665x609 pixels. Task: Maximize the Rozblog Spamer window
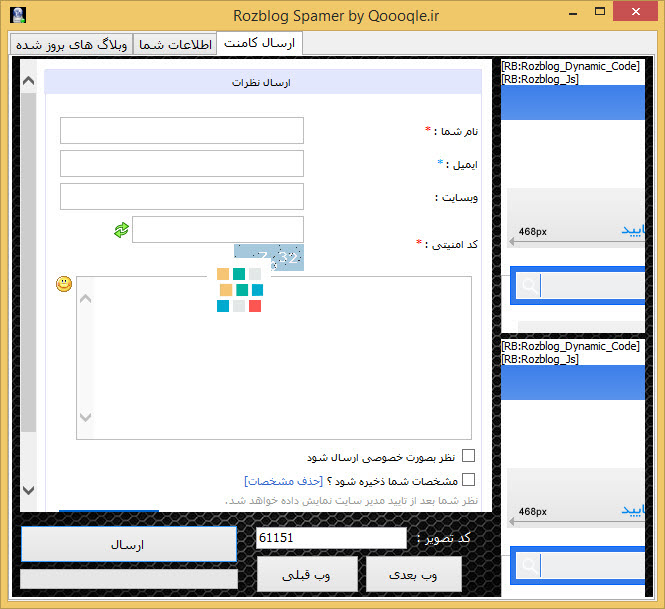coord(600,12)
